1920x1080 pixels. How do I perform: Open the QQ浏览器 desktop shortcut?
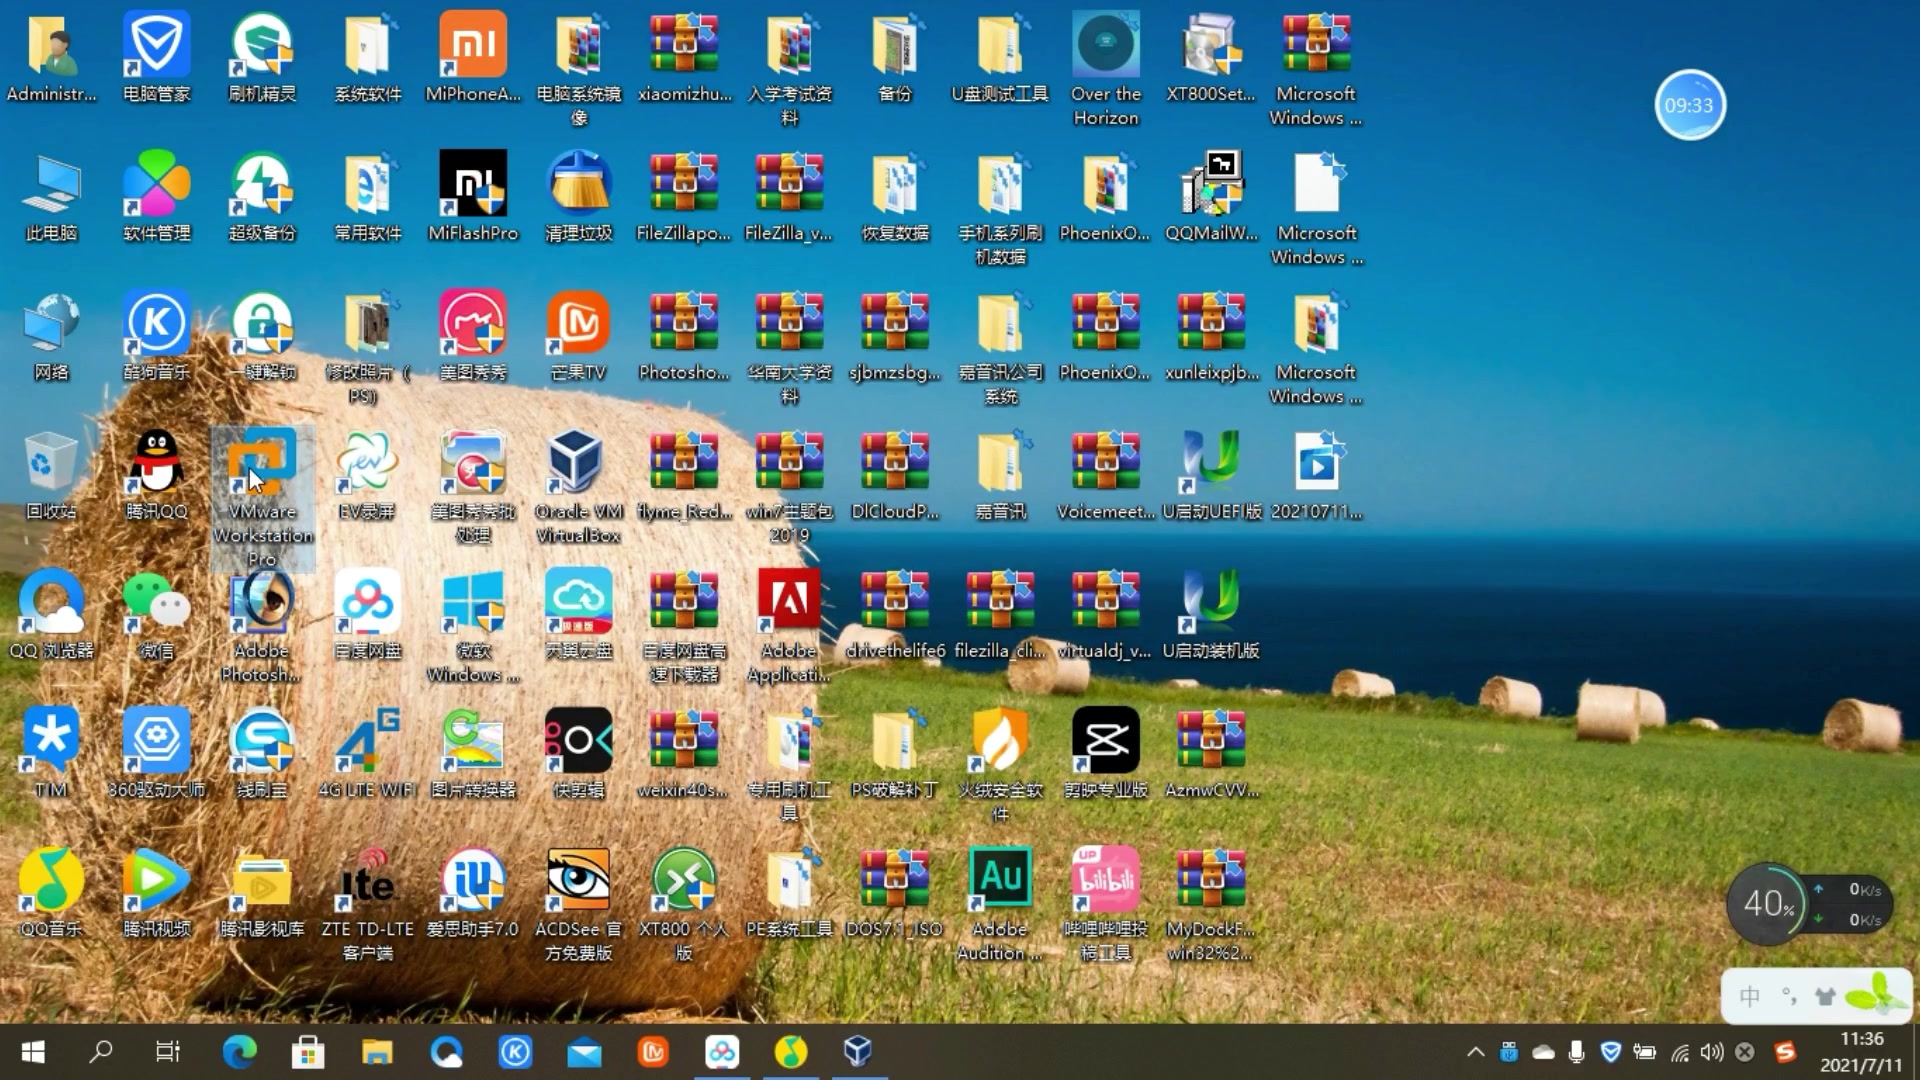51,614
